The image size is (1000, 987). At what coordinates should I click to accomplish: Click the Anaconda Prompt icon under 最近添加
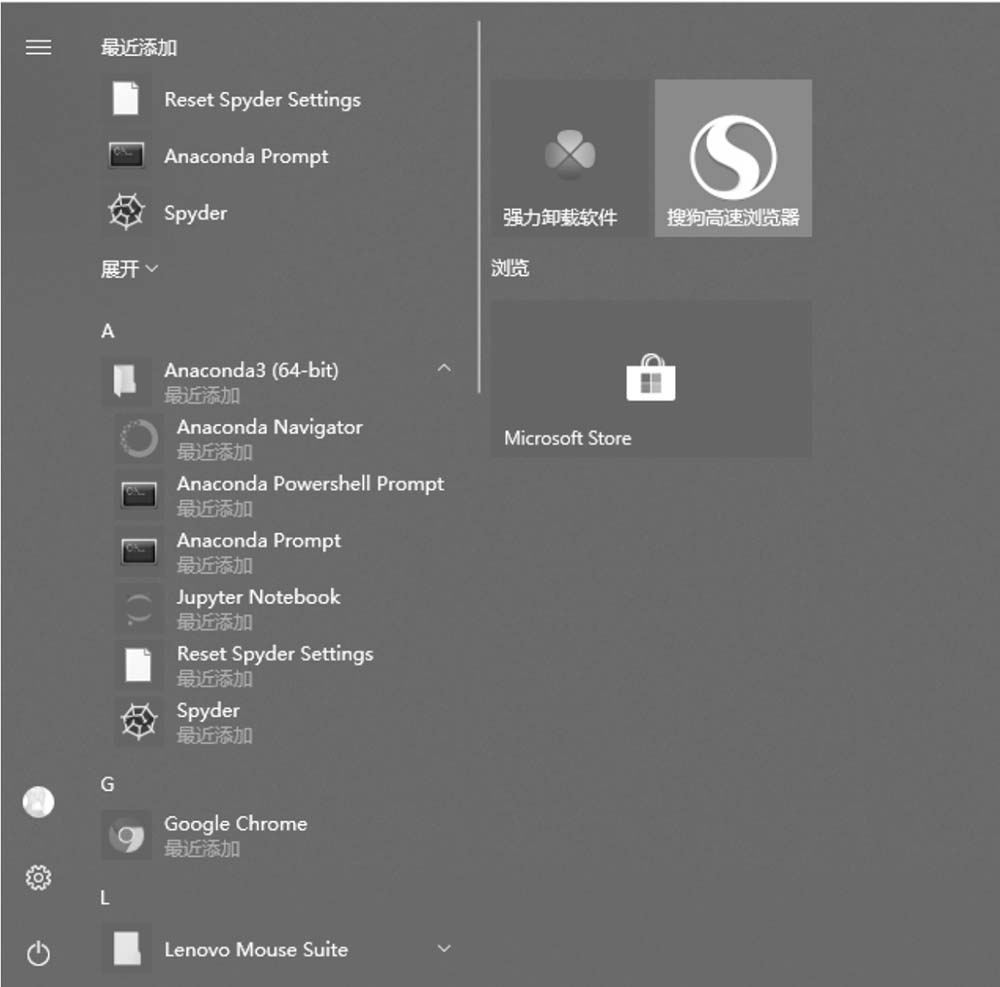pyautogui.click(x=126, y=155)
